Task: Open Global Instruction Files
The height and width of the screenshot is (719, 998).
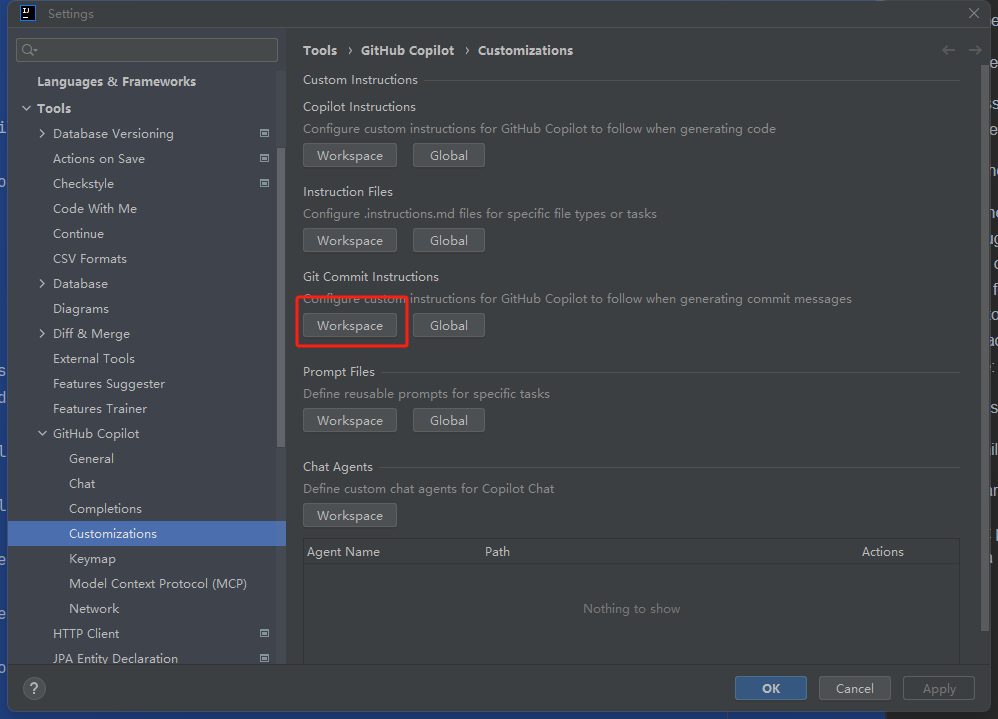Action: pos(449,241)
